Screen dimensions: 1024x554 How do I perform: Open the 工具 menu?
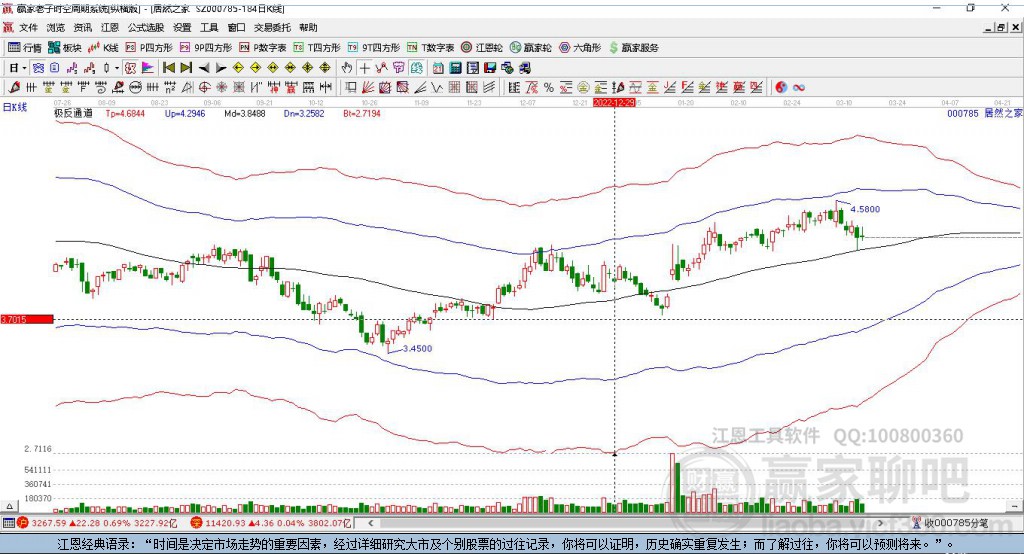click(209, 27)
